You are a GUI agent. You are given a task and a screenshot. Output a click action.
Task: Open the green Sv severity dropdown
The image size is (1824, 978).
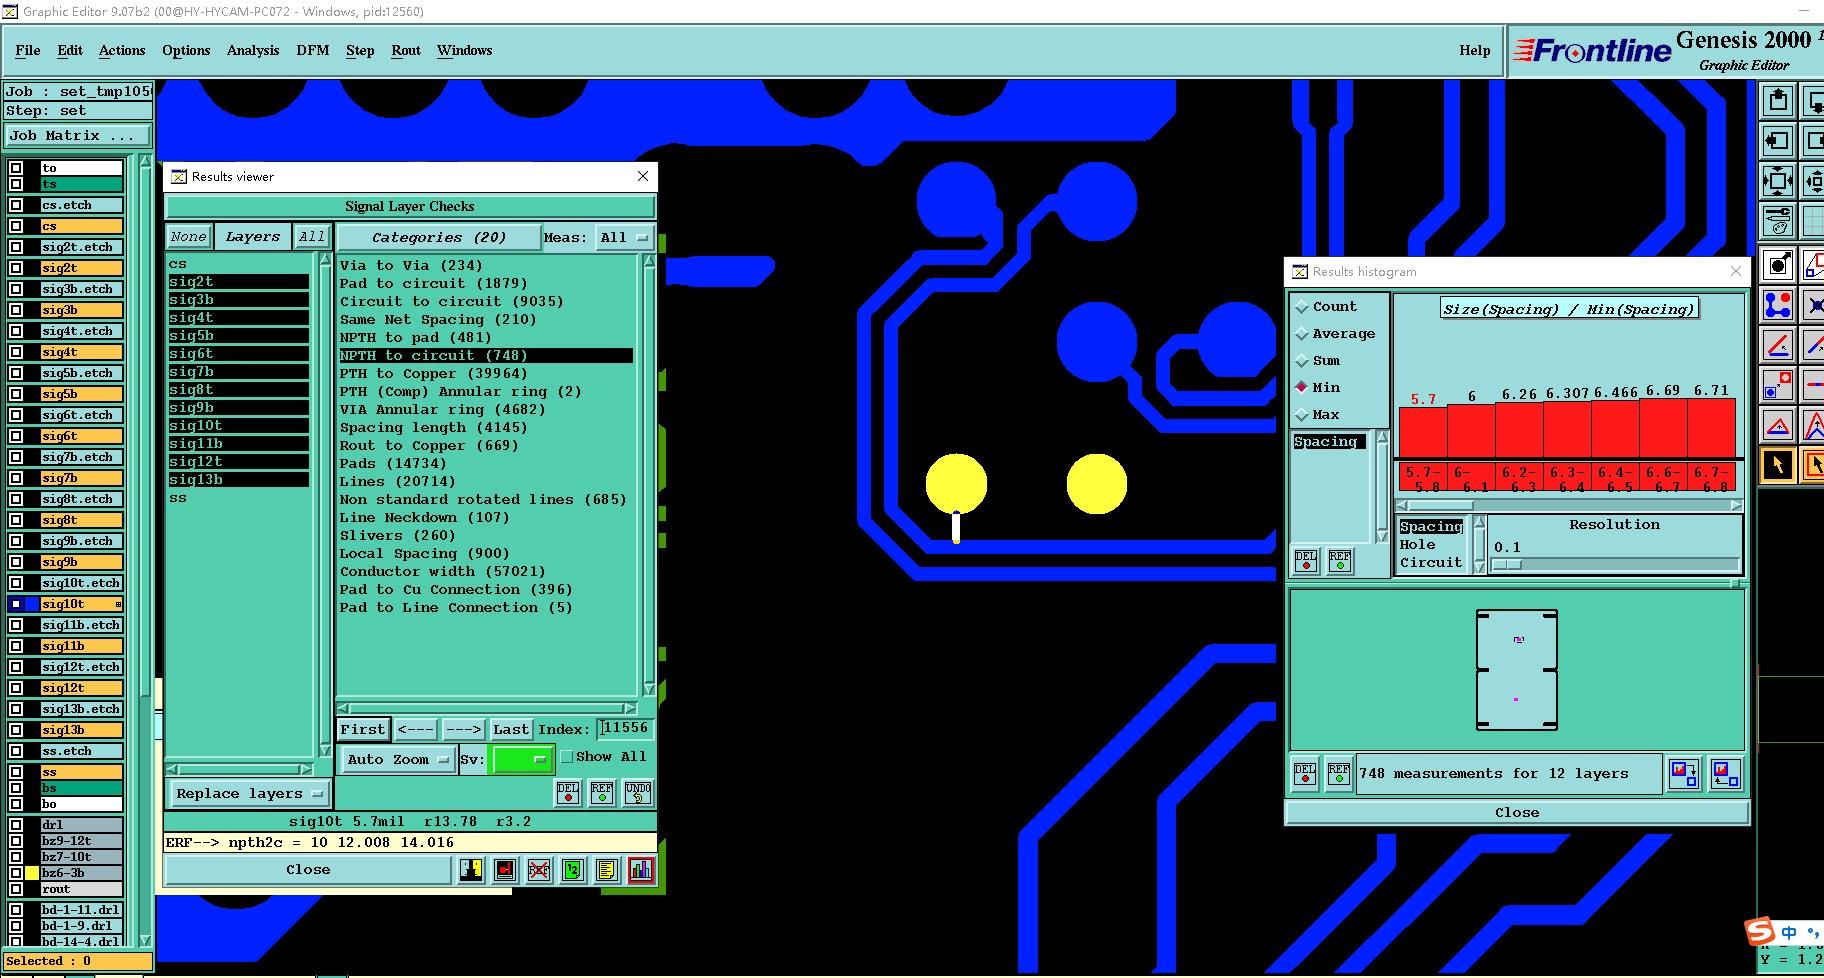[x=523, y=760]
